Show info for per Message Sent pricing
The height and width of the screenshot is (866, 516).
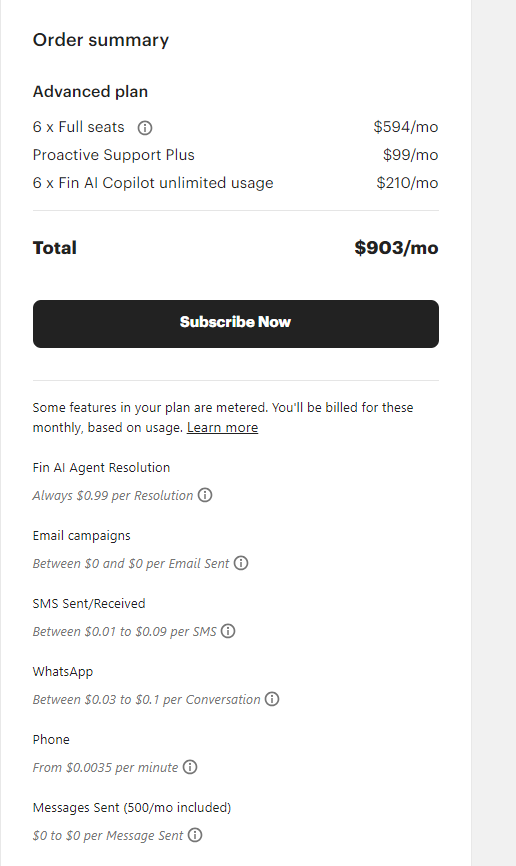click(x=195, y=835)
